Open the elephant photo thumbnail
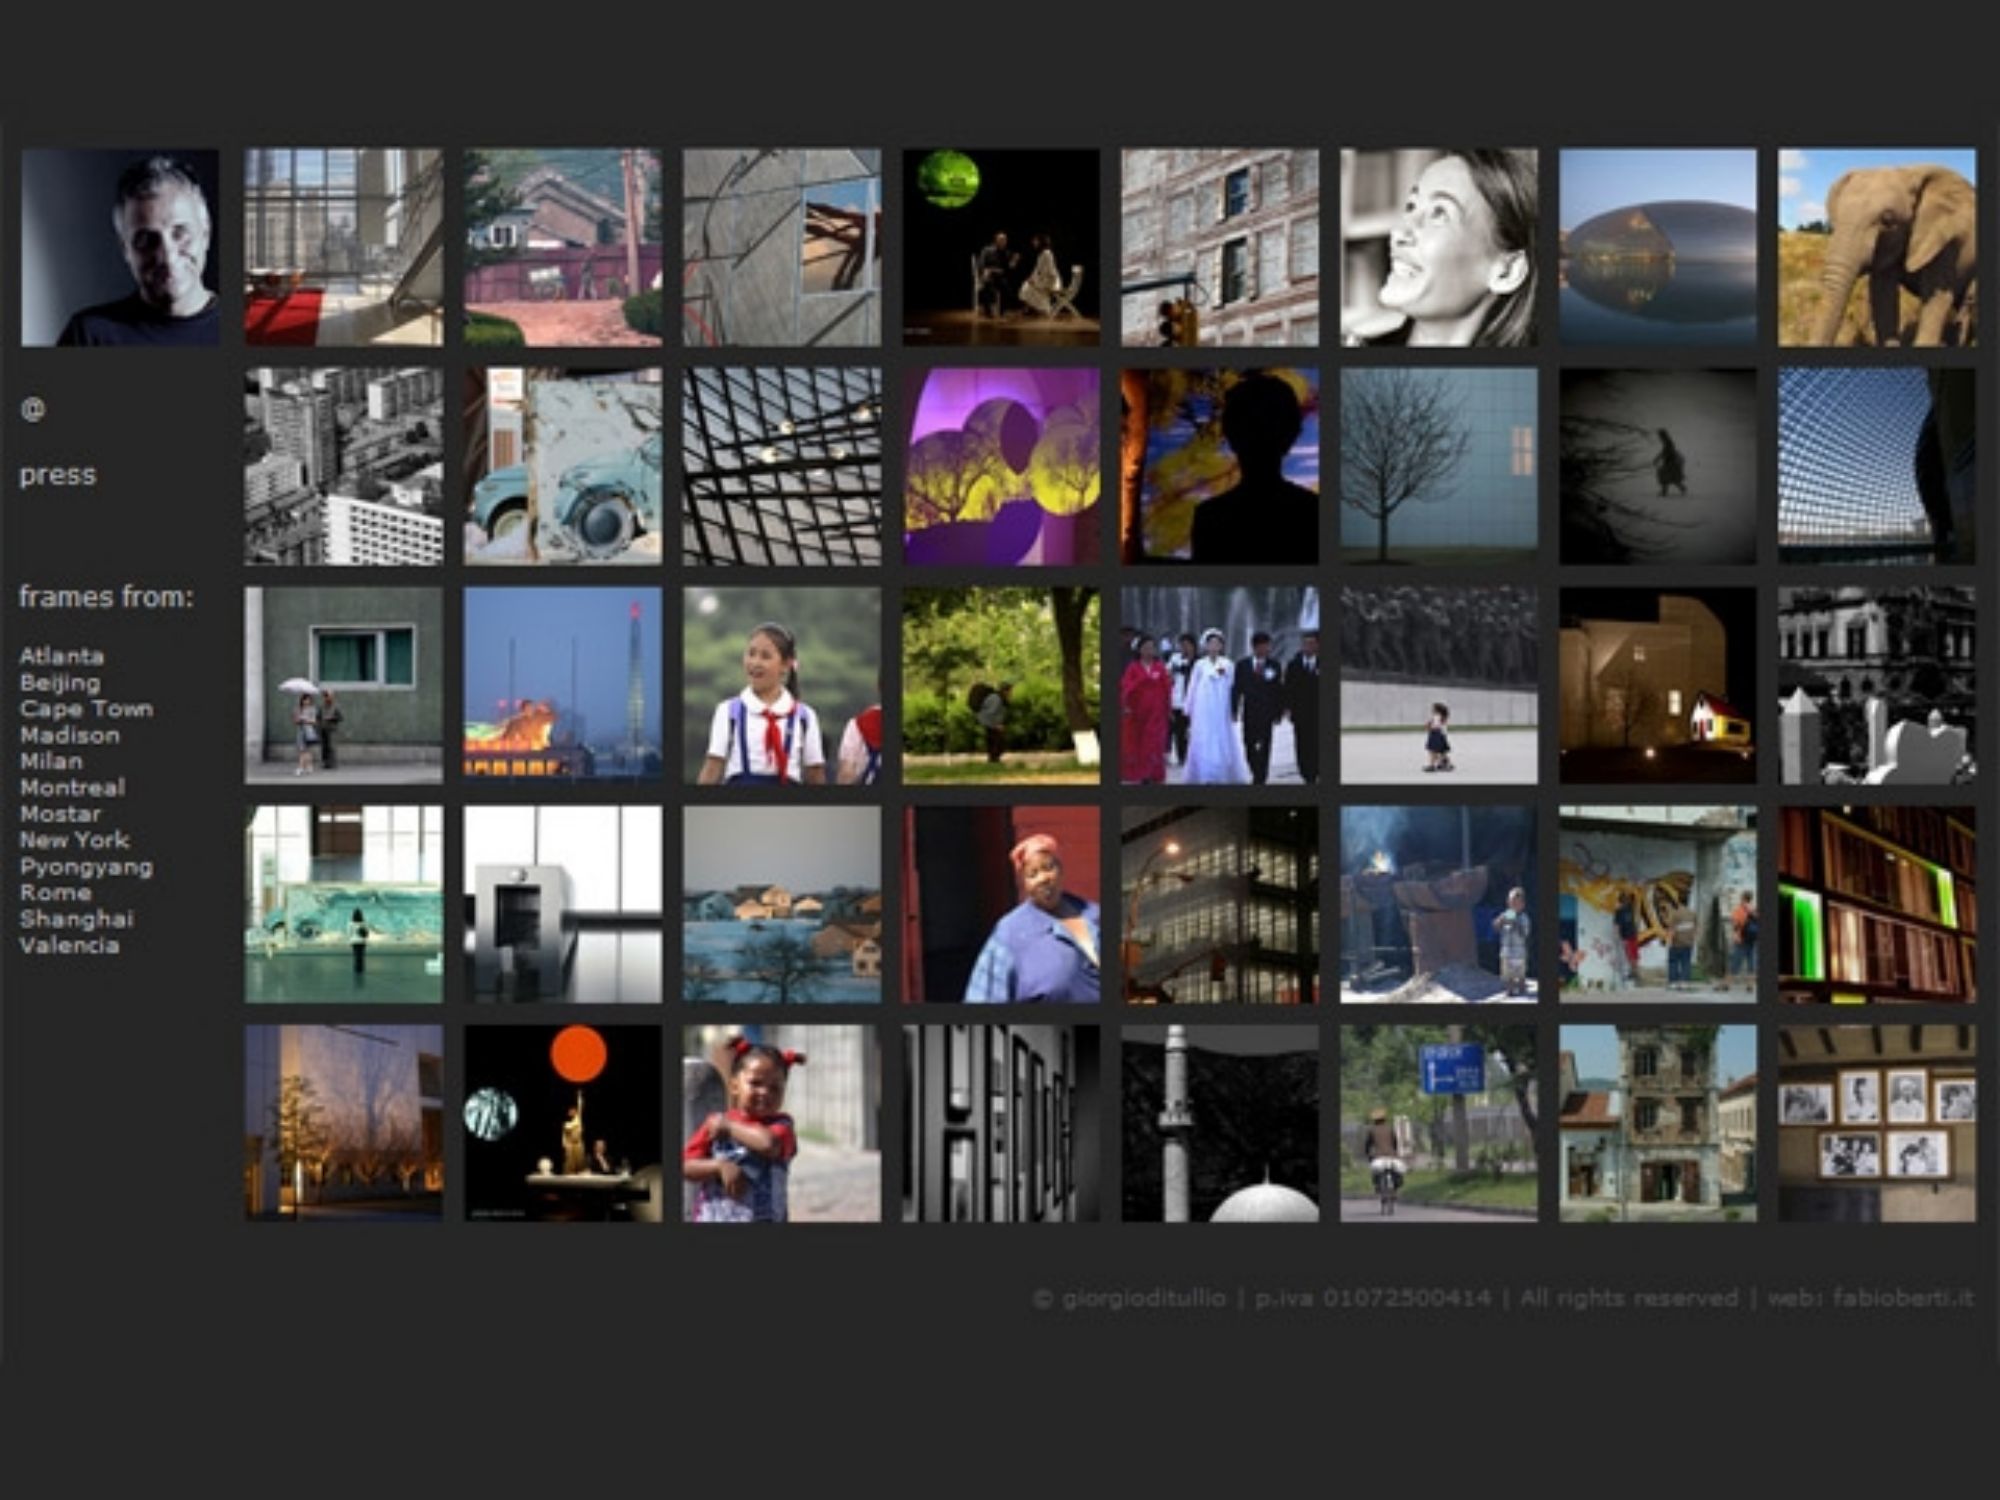 (1876, 248)
